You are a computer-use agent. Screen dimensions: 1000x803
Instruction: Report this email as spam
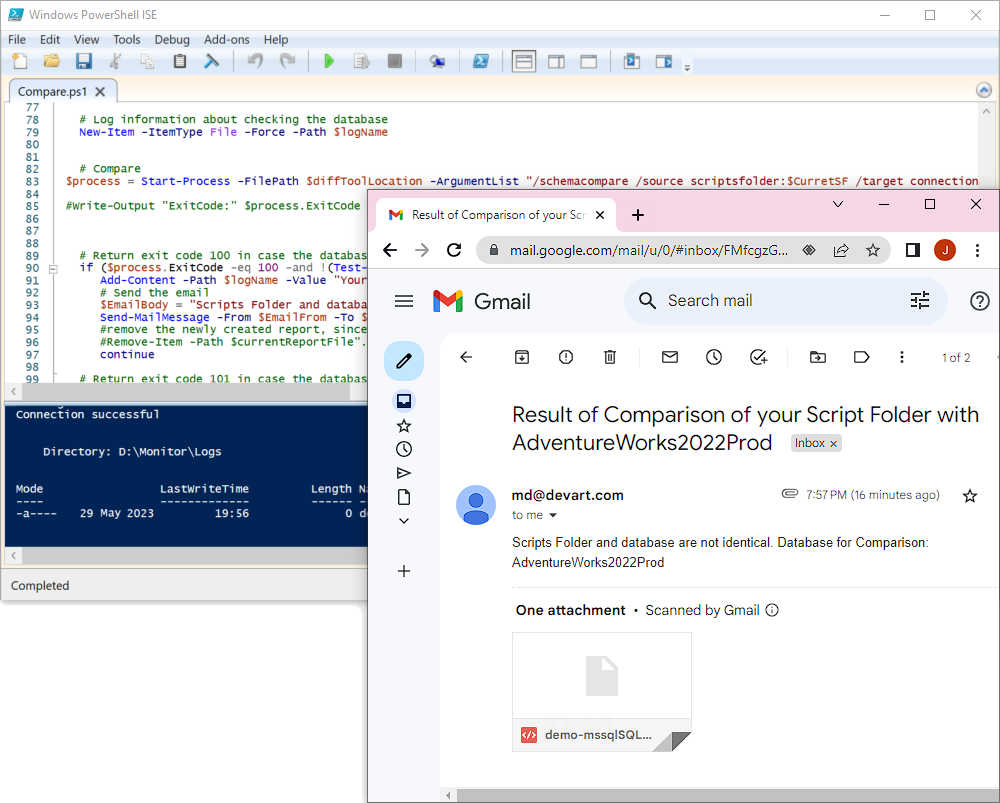(566, 357)
